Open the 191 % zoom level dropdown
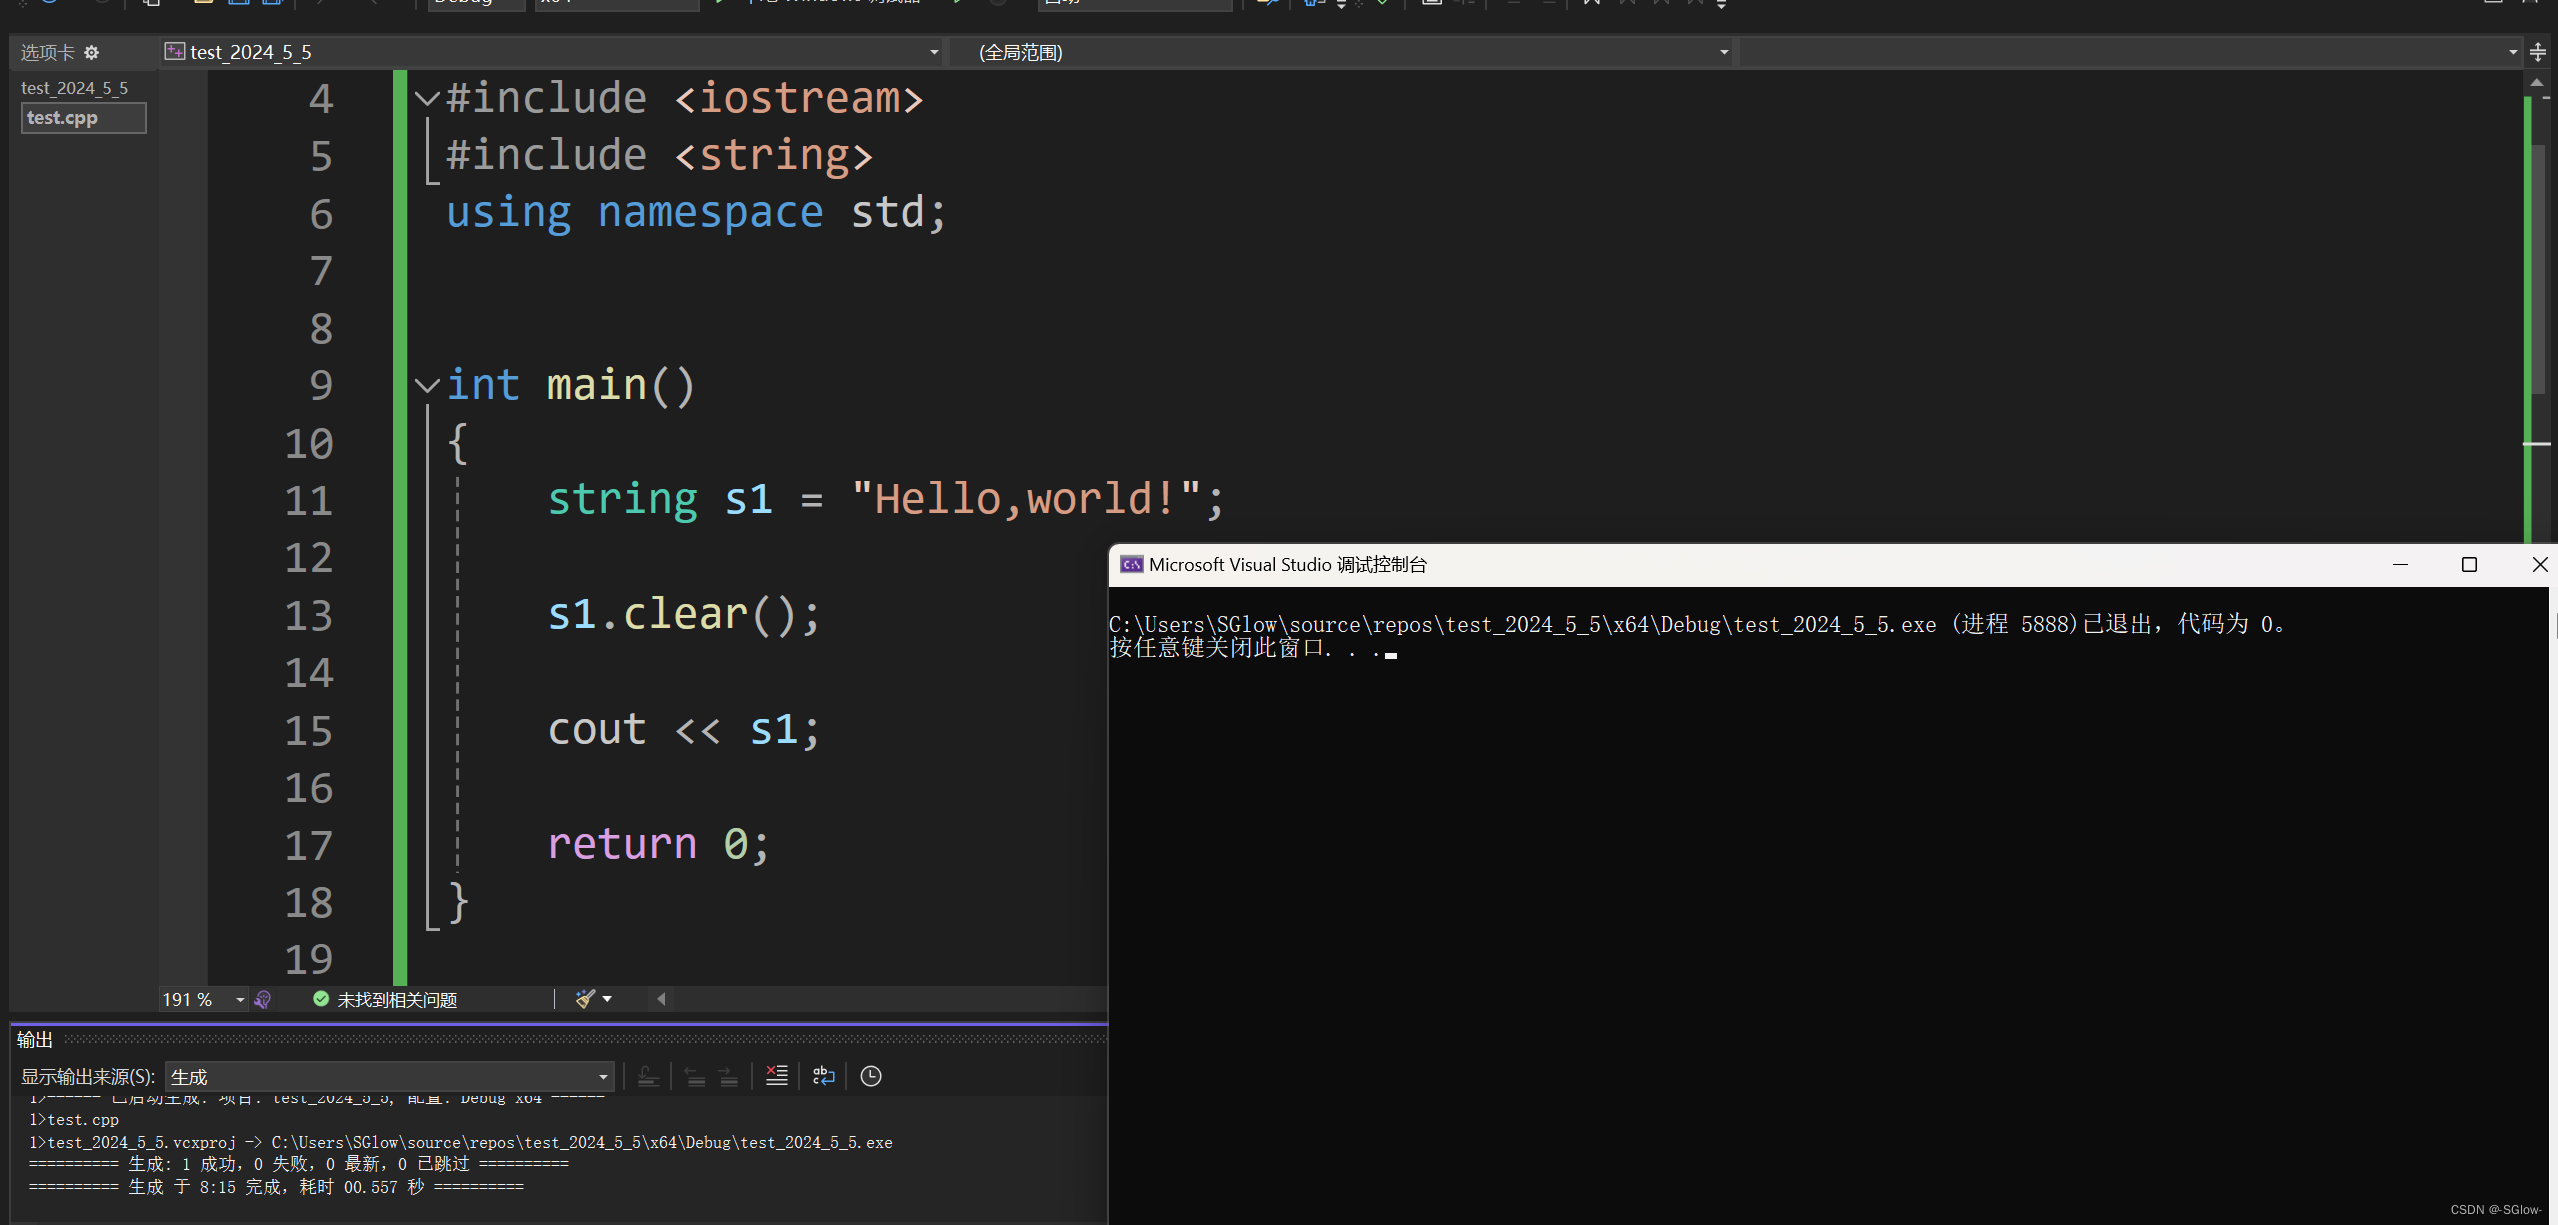Image resolution: width=2558 pixels, height=1225 pixels. [x=240, y=1000]
